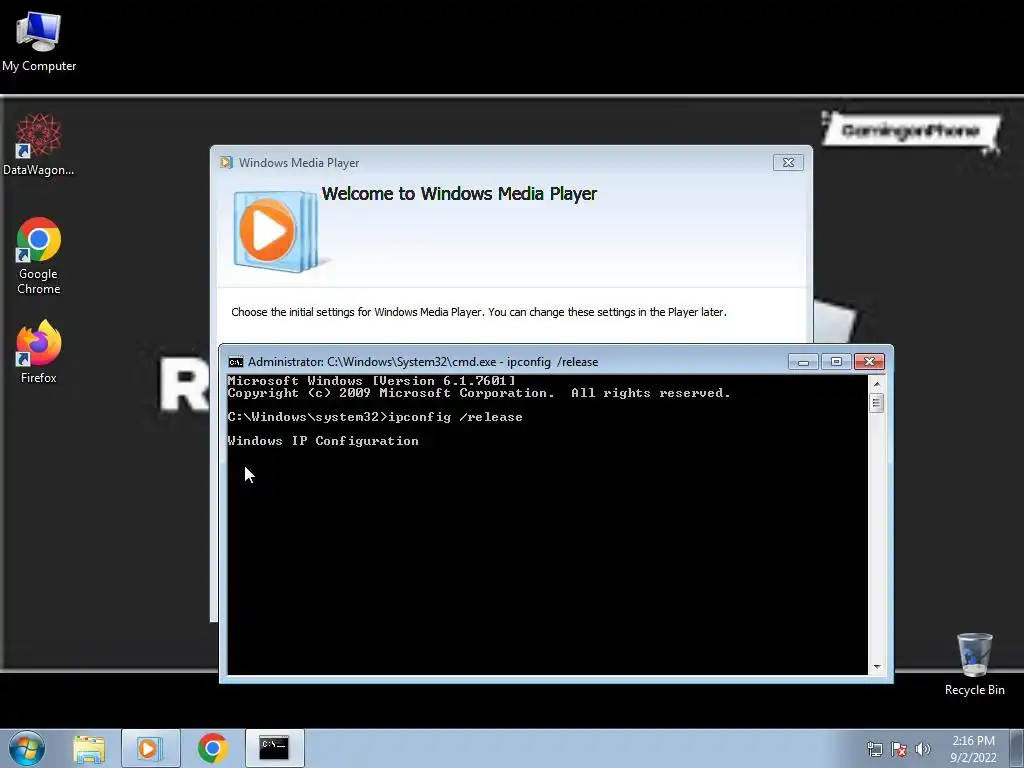The height and width of the screenshot is (768, 1024).
Task: Click the 'Microsoft Windows [Version 6.1.7601]' line
Action: click(372, 381)
